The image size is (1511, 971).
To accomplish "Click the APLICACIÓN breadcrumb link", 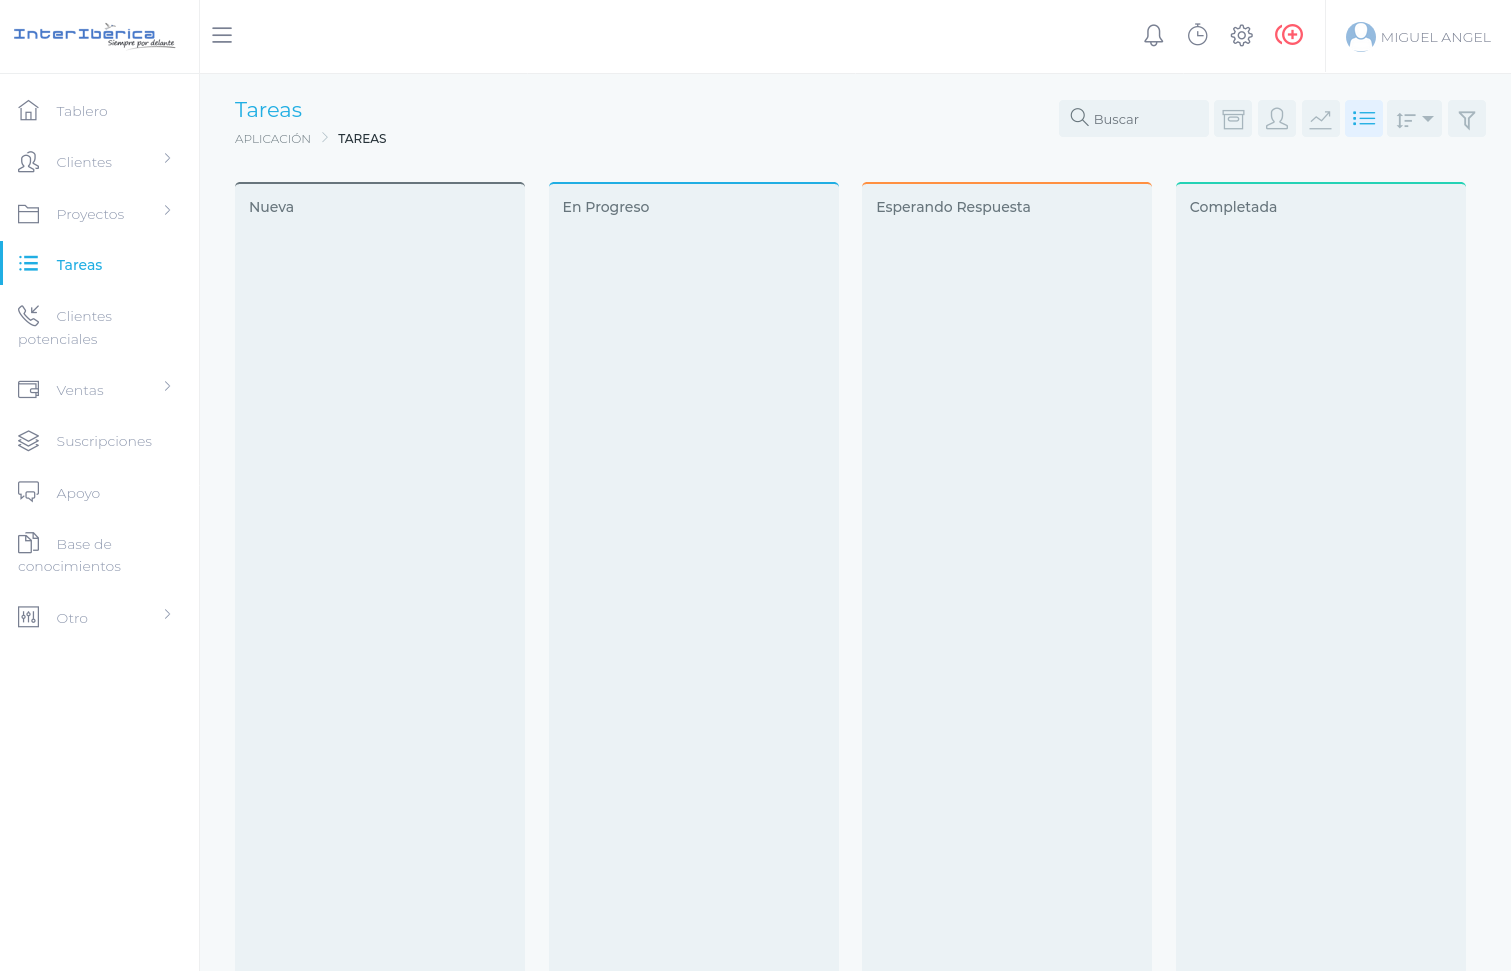I will (x=273, y=139).
